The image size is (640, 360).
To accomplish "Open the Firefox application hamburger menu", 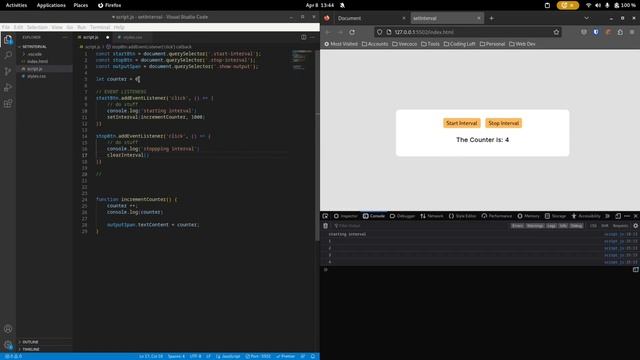I will tap(632, 32).
